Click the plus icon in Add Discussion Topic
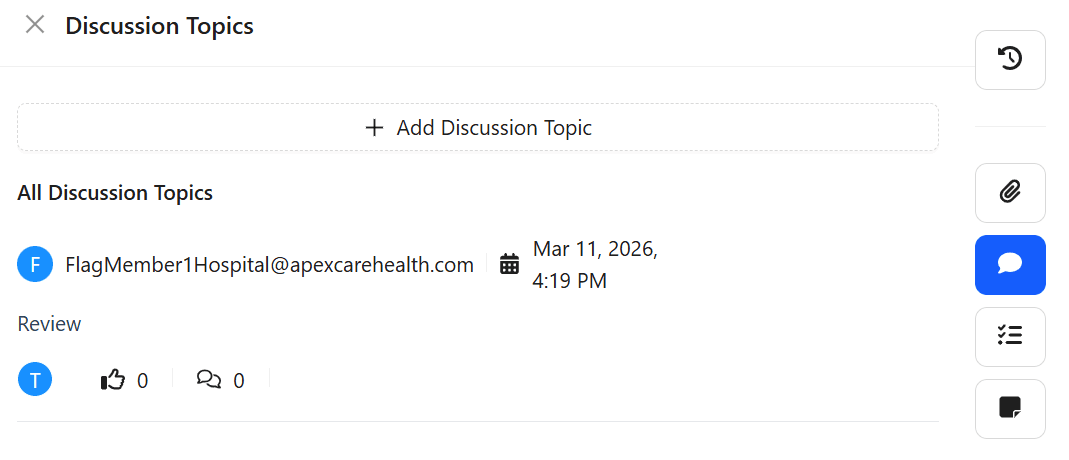1069x460 pixels. [x=375, y=128]
